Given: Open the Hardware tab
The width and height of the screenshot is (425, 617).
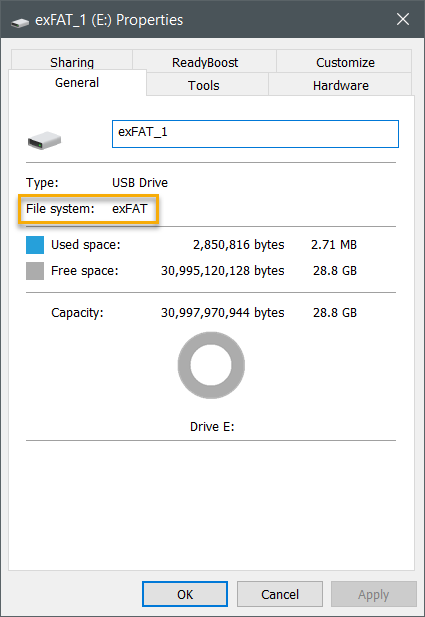Looking at the screenshot, I should (340, 85).
